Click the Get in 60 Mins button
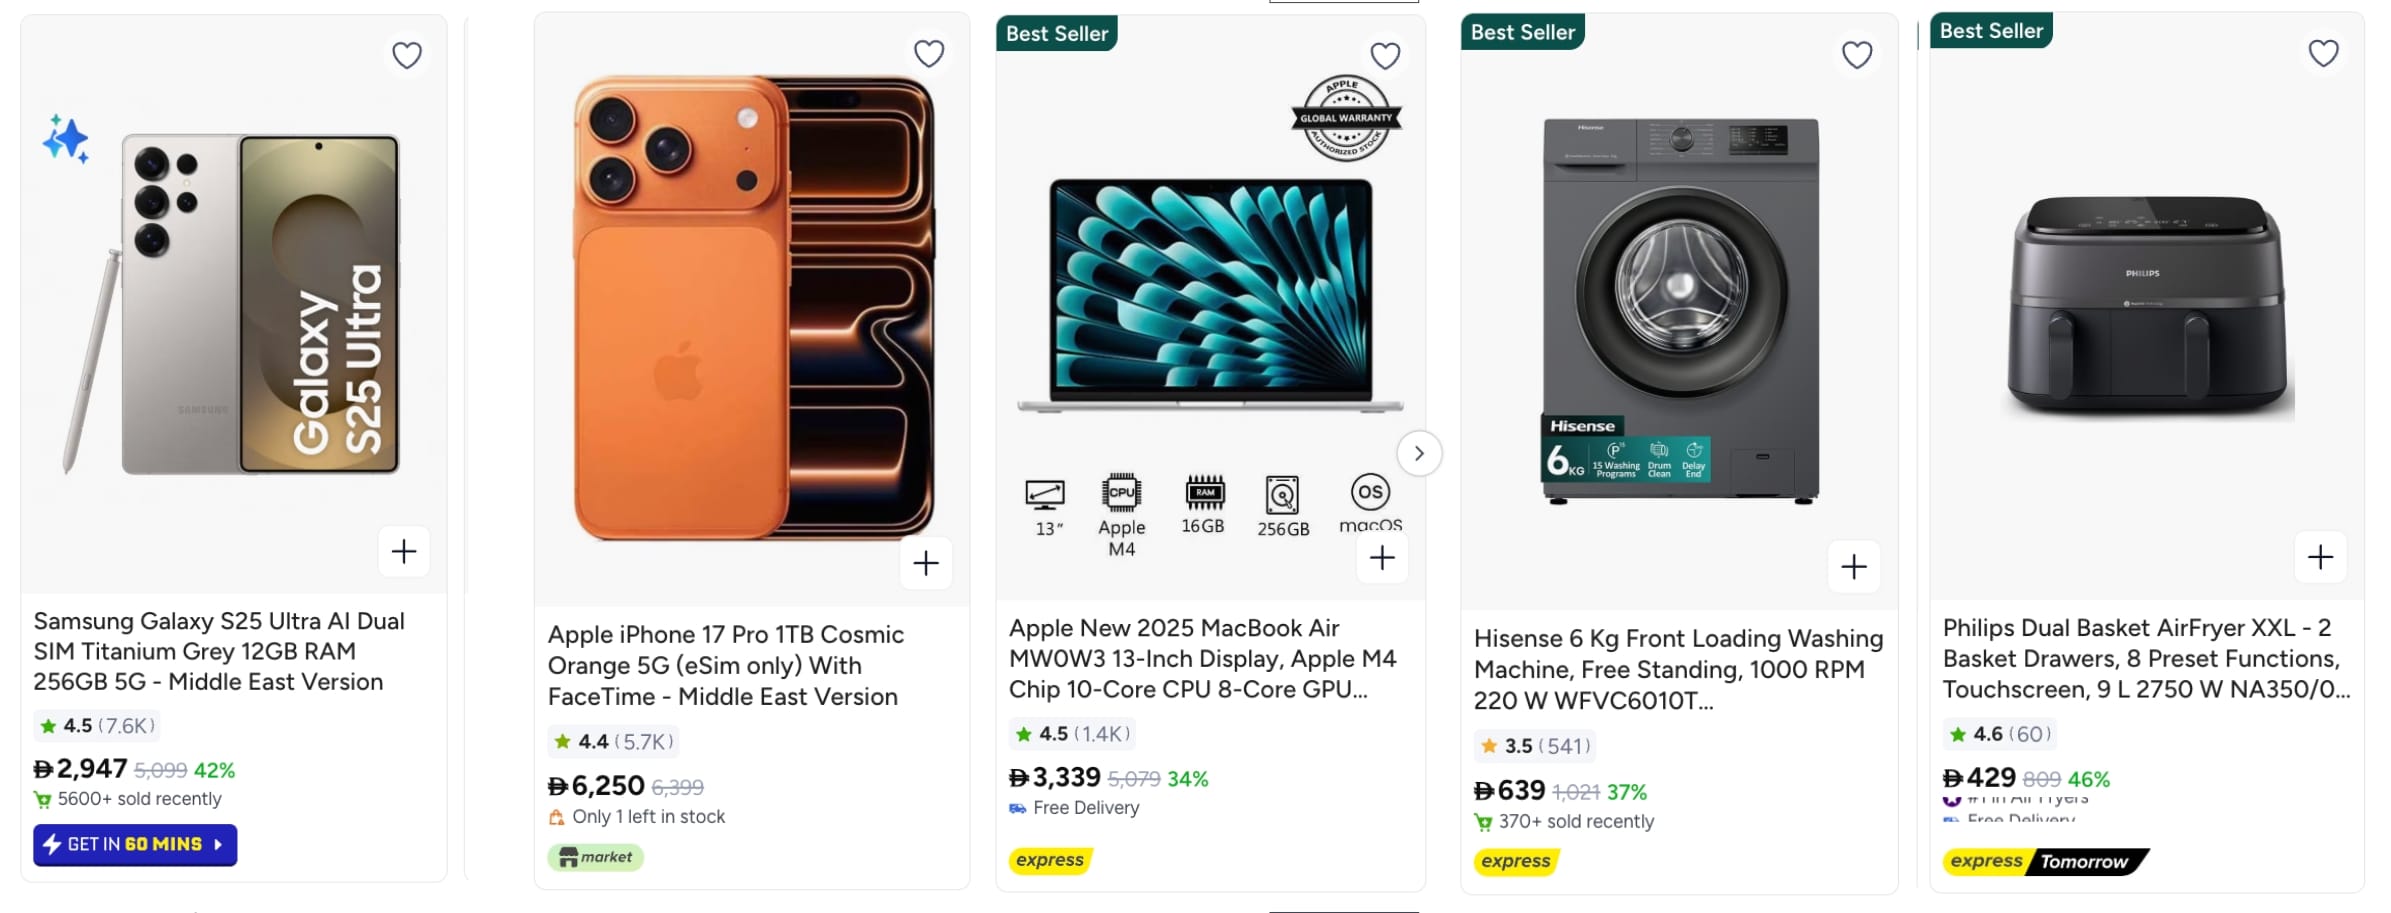Image resolution: width=2391 pixels, height=913 pixels. click(x=135, y=845)
